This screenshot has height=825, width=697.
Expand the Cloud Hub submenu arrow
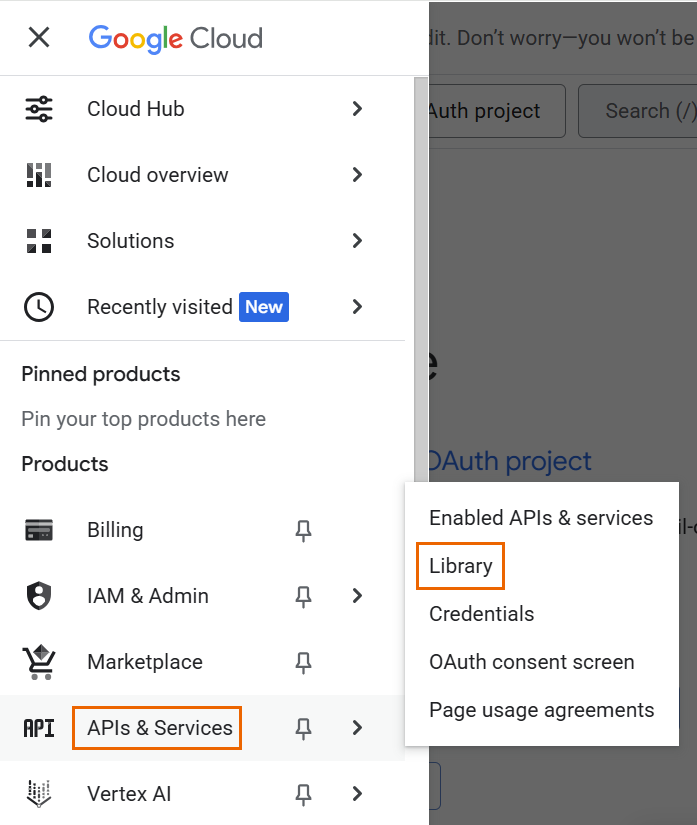click(x=357, y=109)
